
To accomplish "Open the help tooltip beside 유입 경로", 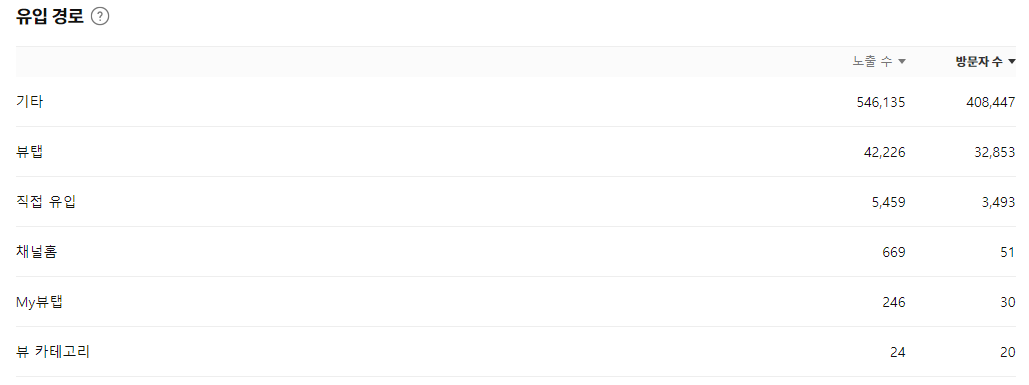I will click(x=100, y=17).
